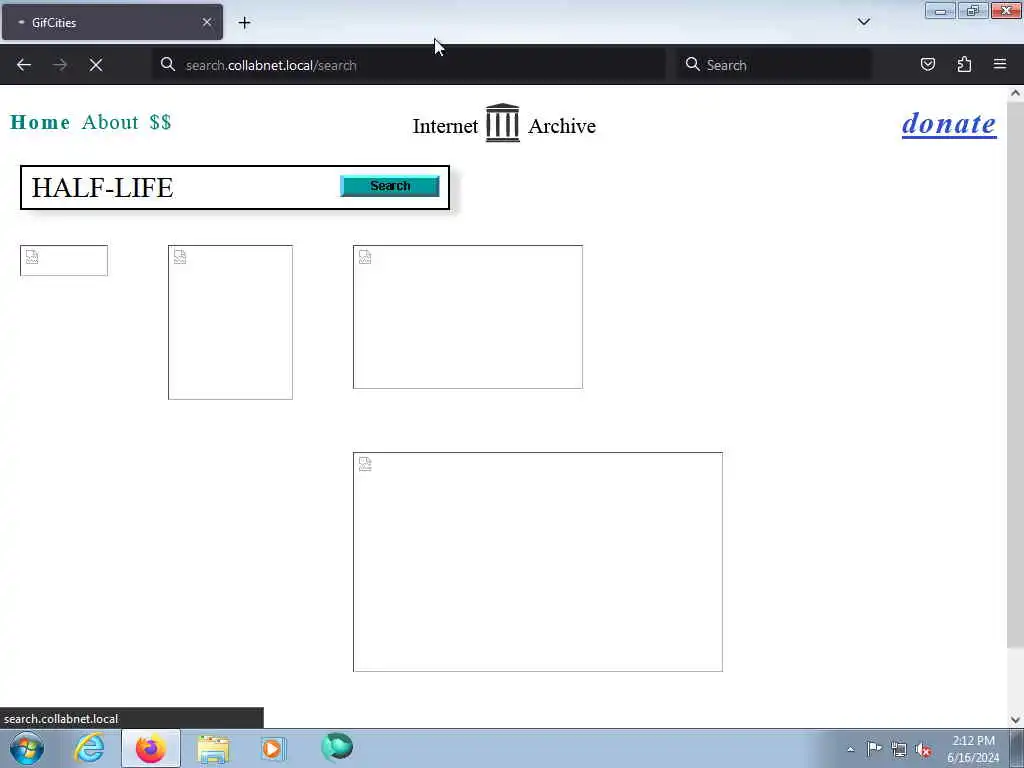Click the Internet Archive pillar logo
This screenshot has height=768, width=1024.
coord(502,123)
